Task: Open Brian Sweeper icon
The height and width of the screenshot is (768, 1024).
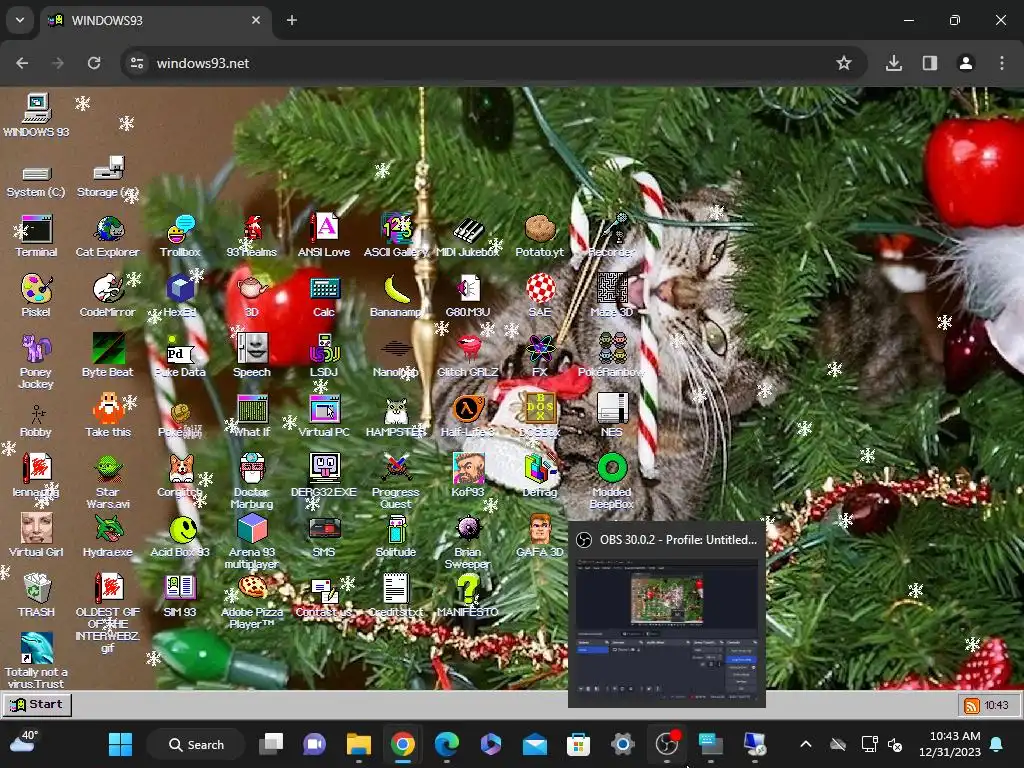Action: pos(468,529)
